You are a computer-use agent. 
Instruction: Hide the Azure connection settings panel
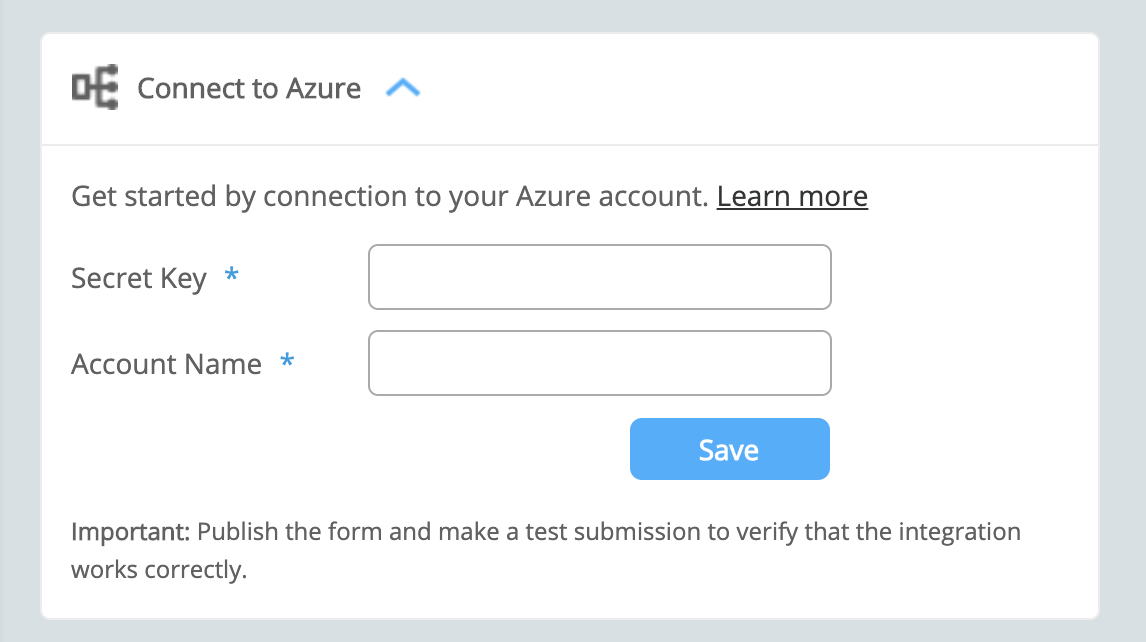click(405, 87)
